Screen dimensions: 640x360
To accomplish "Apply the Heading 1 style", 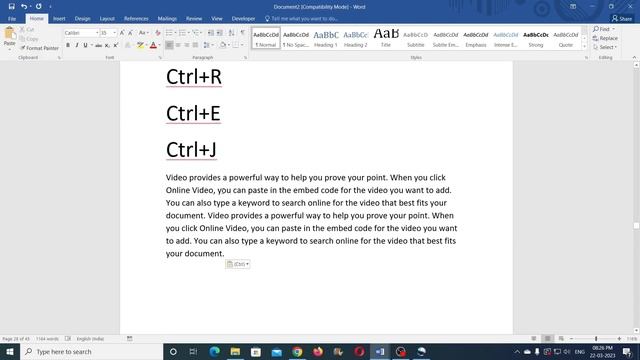I will pyautogui.click(x=326, y=38).
